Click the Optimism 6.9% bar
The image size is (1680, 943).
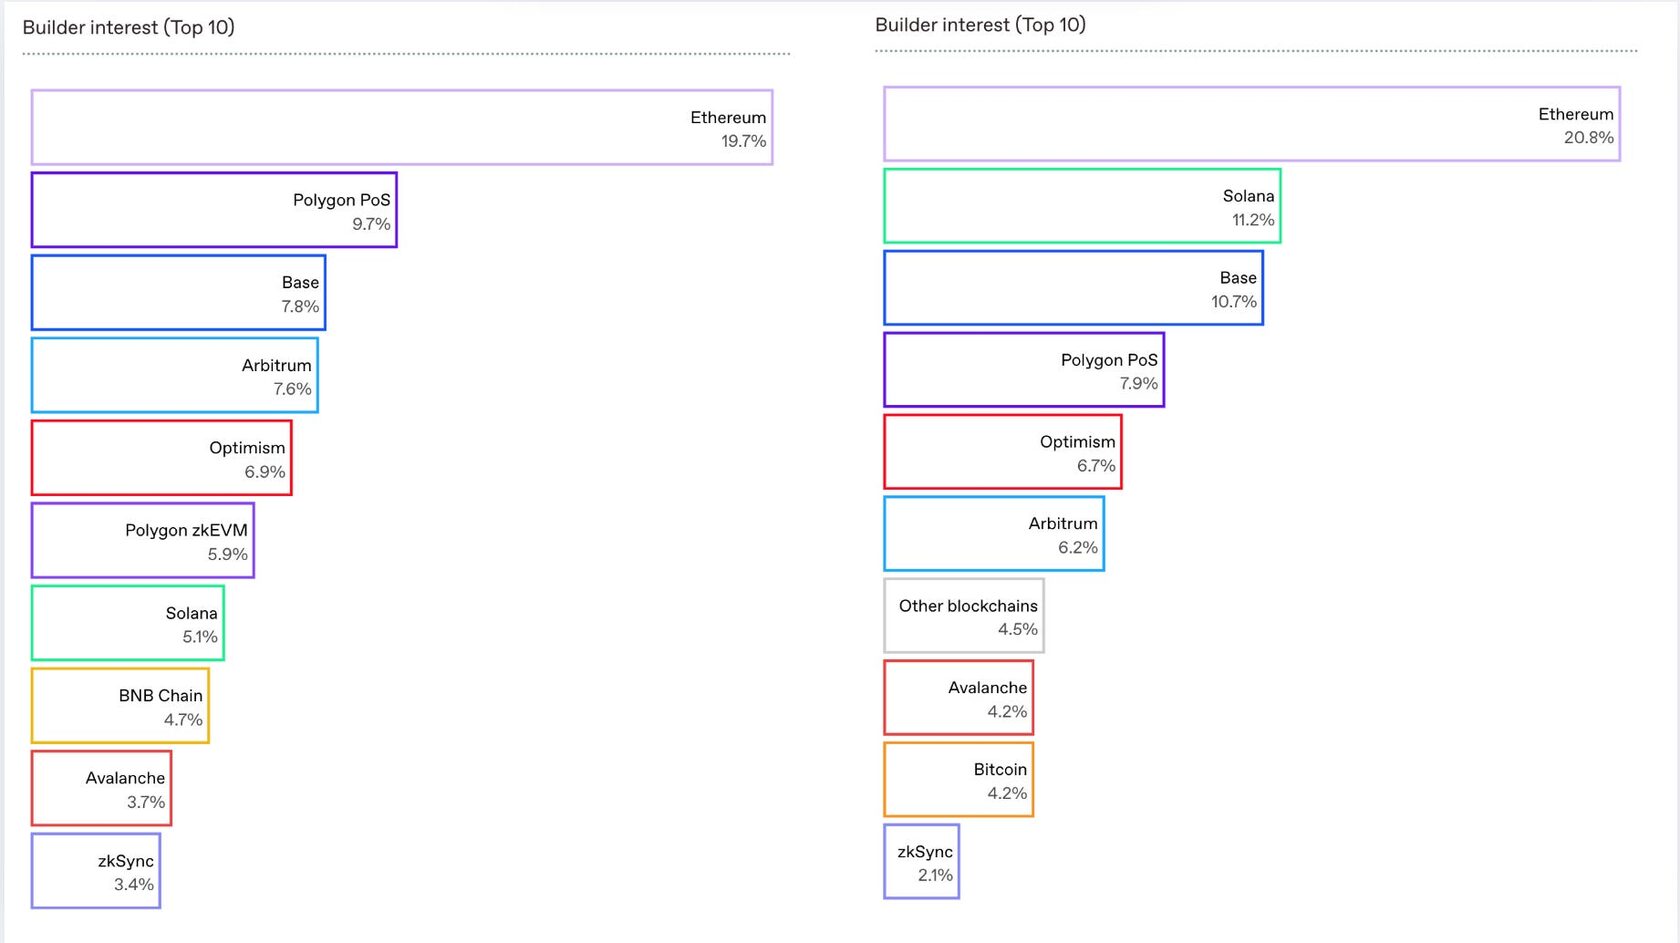pyautogui.click(x=162, y=458)
